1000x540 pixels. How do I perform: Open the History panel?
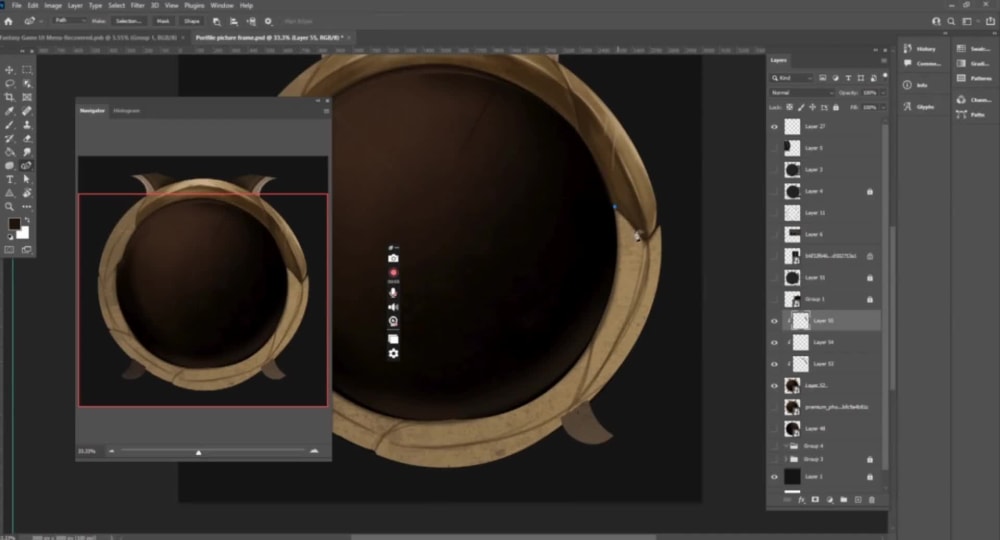click(921, 48)
